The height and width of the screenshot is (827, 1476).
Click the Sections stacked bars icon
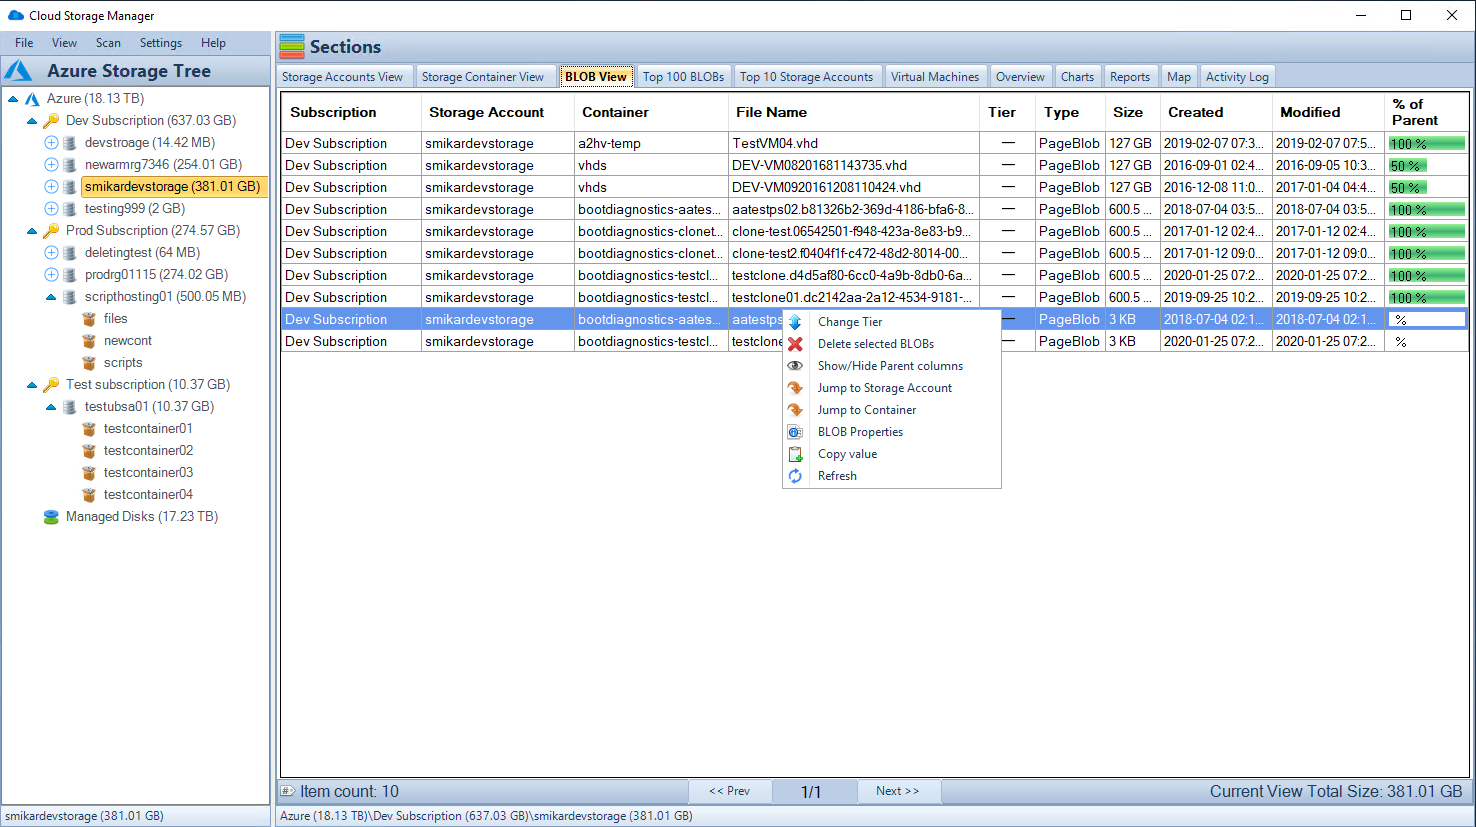(292, 46)
